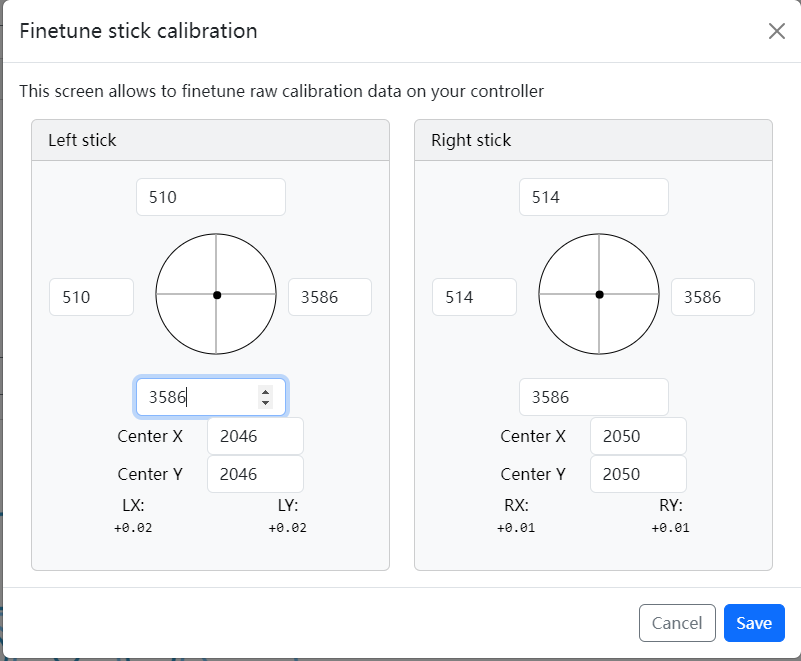Click the Right stick panel header
801x661 pixels.
[593, 140]
